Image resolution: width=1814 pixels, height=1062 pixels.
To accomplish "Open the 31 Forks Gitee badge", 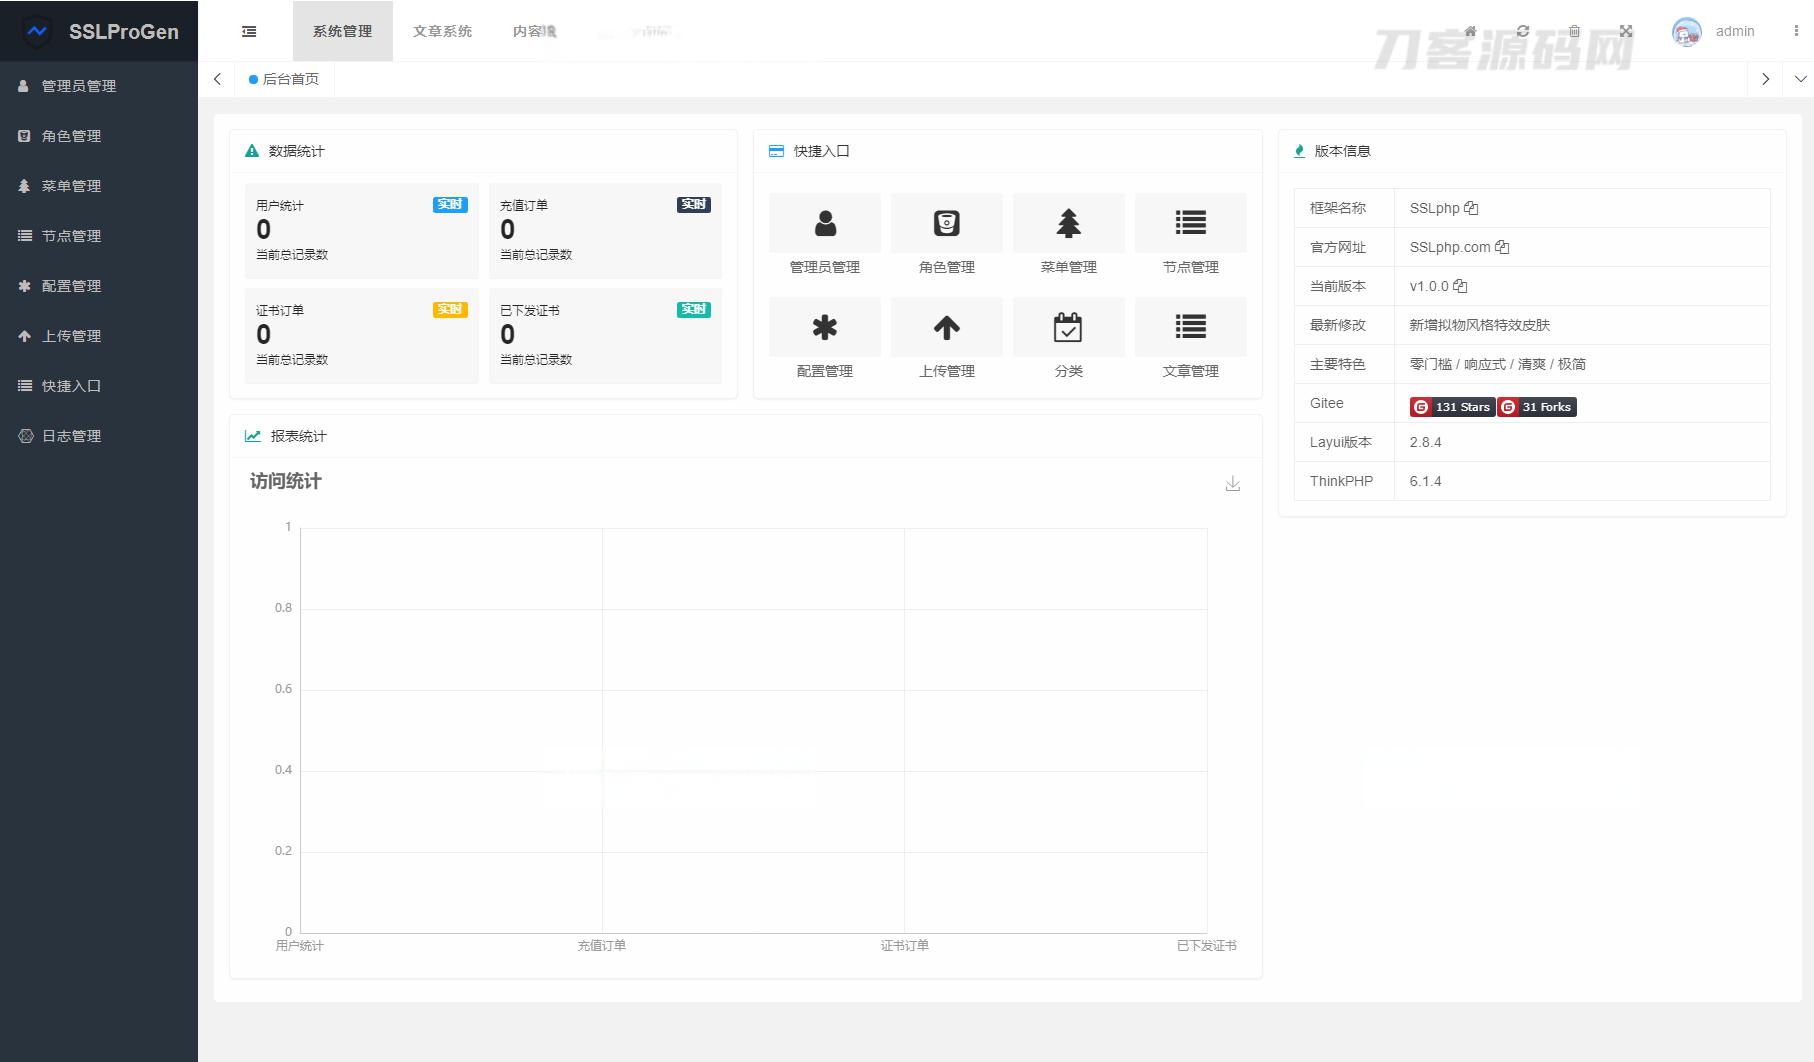I will click(x=1537, y=407).
